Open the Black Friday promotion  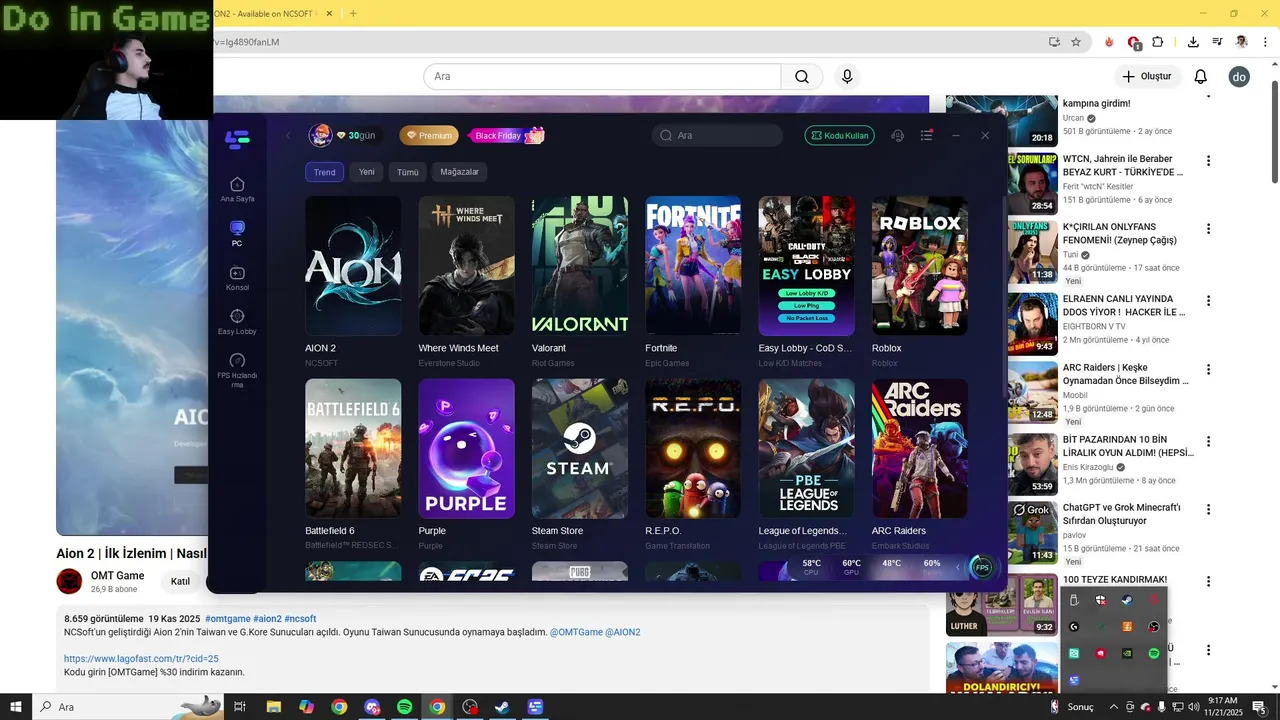506,135
